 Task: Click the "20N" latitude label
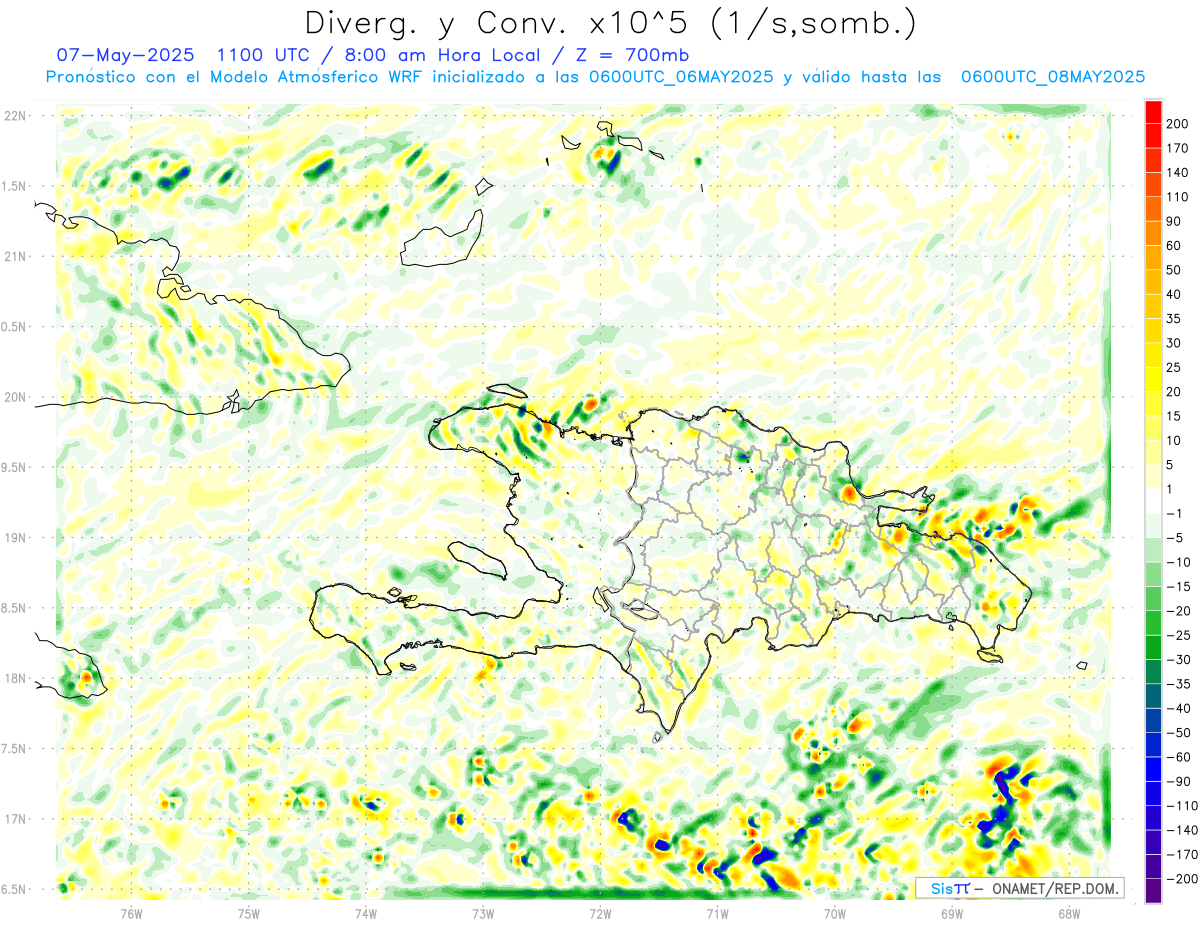tap(14, 397)
